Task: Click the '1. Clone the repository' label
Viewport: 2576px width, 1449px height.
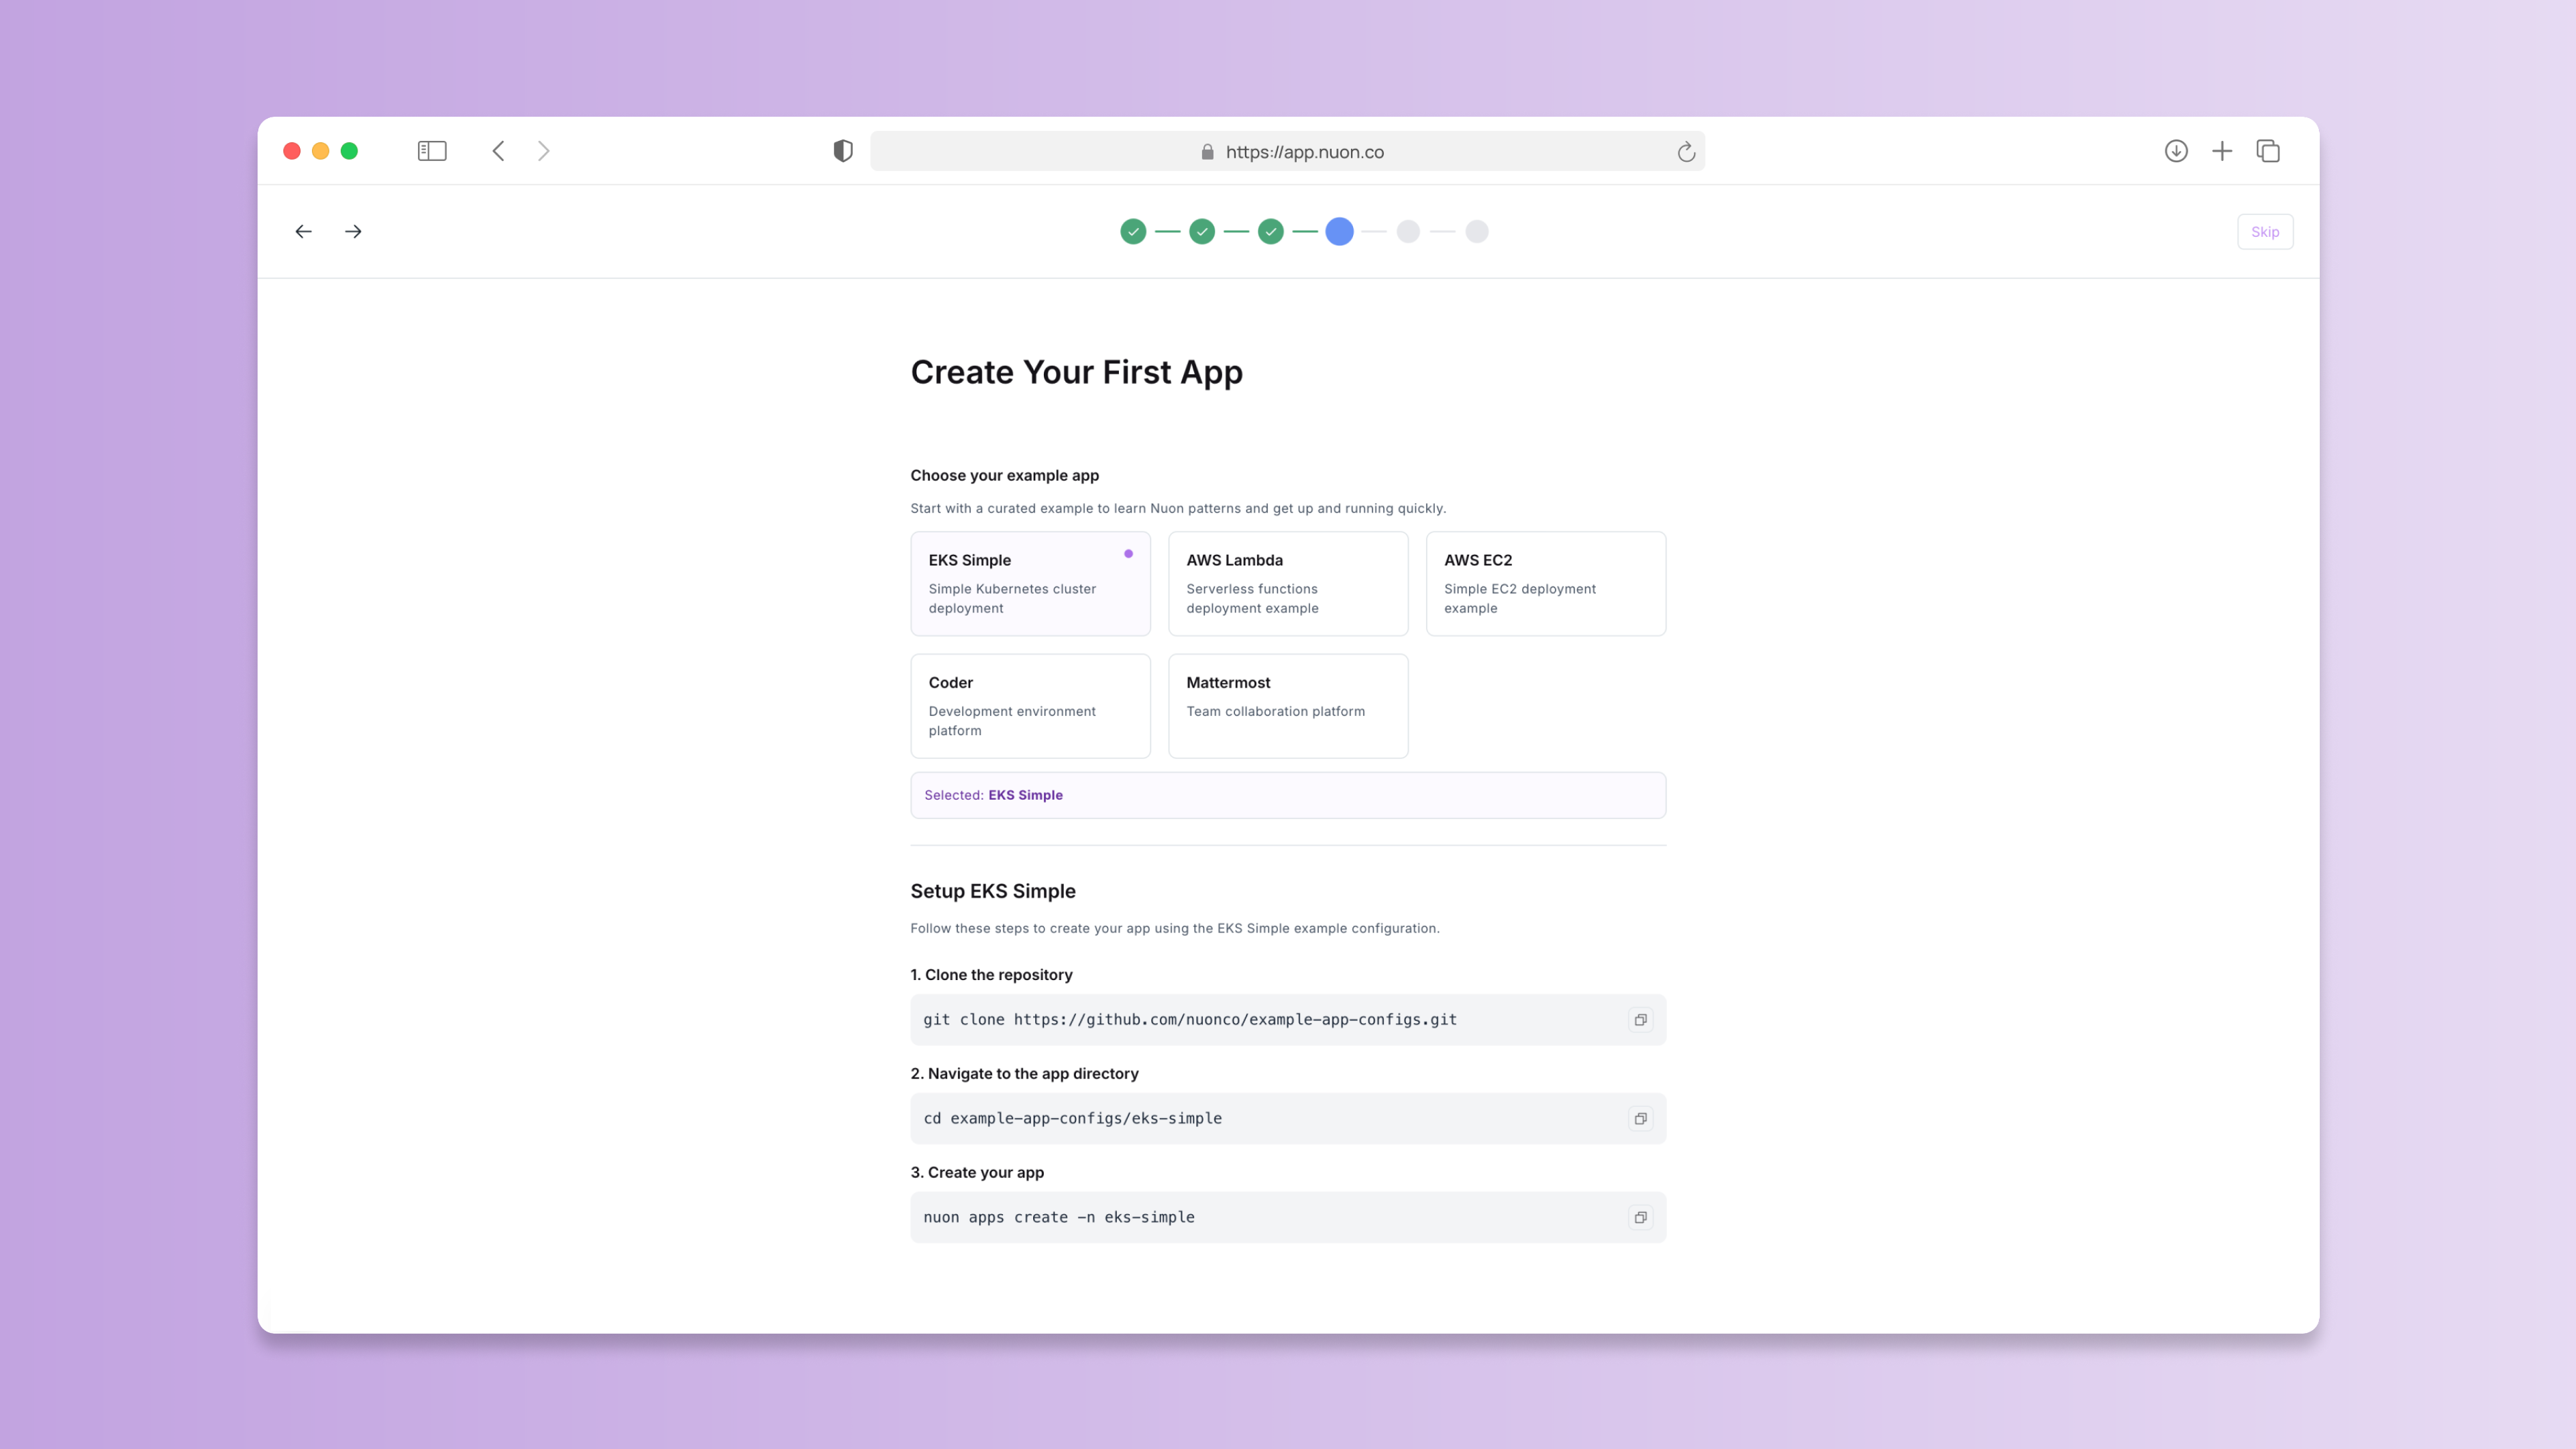Action: (x=991, y=975)
